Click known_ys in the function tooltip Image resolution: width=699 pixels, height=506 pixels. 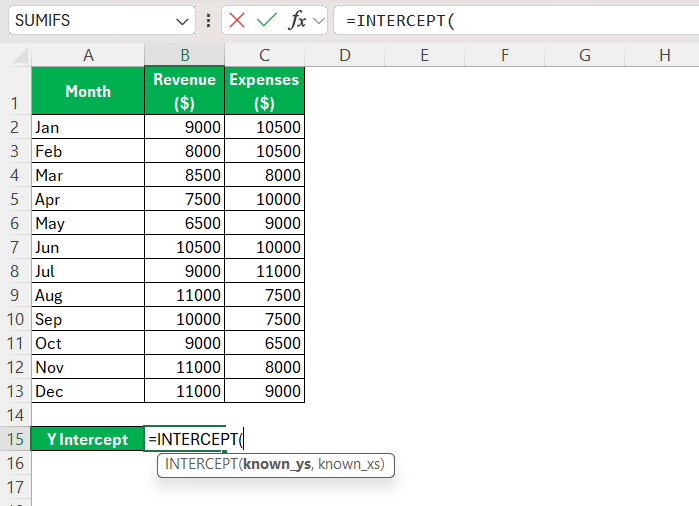coord(277,465)
